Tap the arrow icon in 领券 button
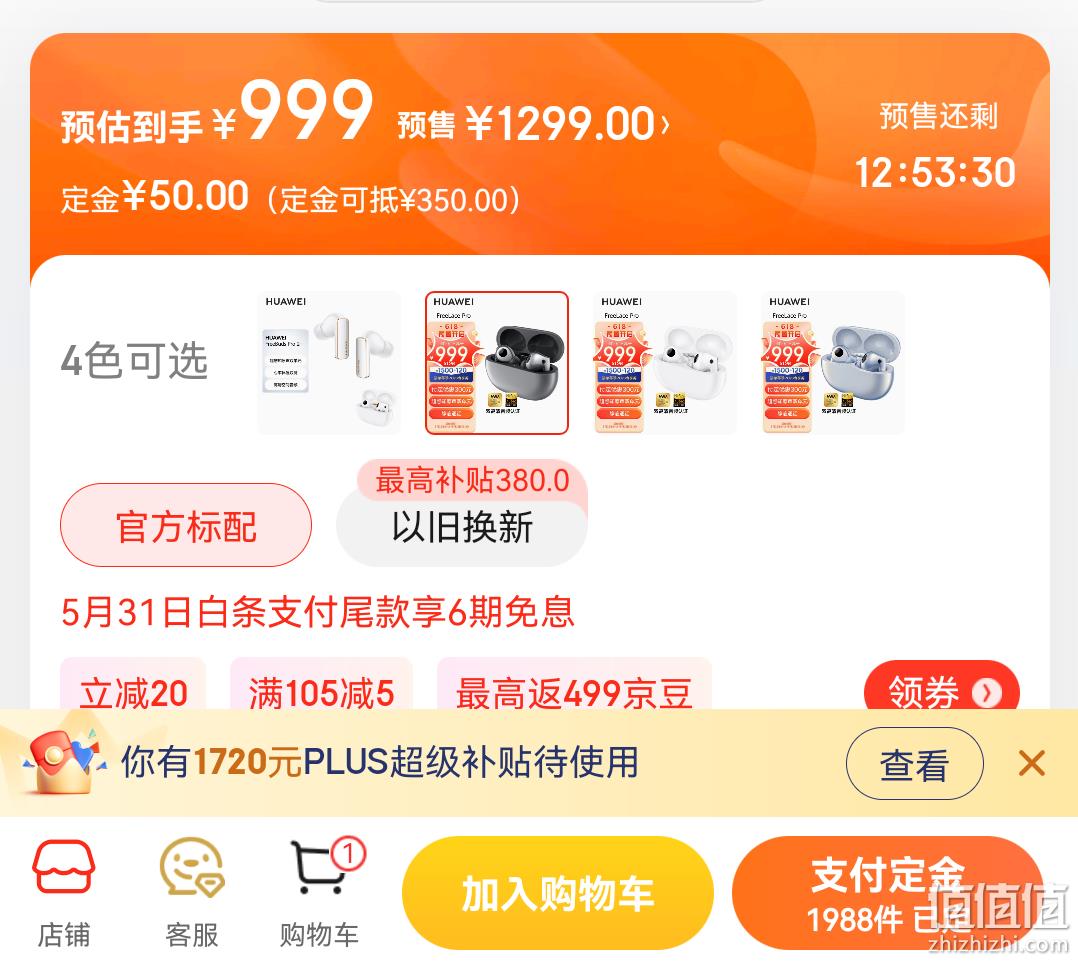 click(987, 693)
